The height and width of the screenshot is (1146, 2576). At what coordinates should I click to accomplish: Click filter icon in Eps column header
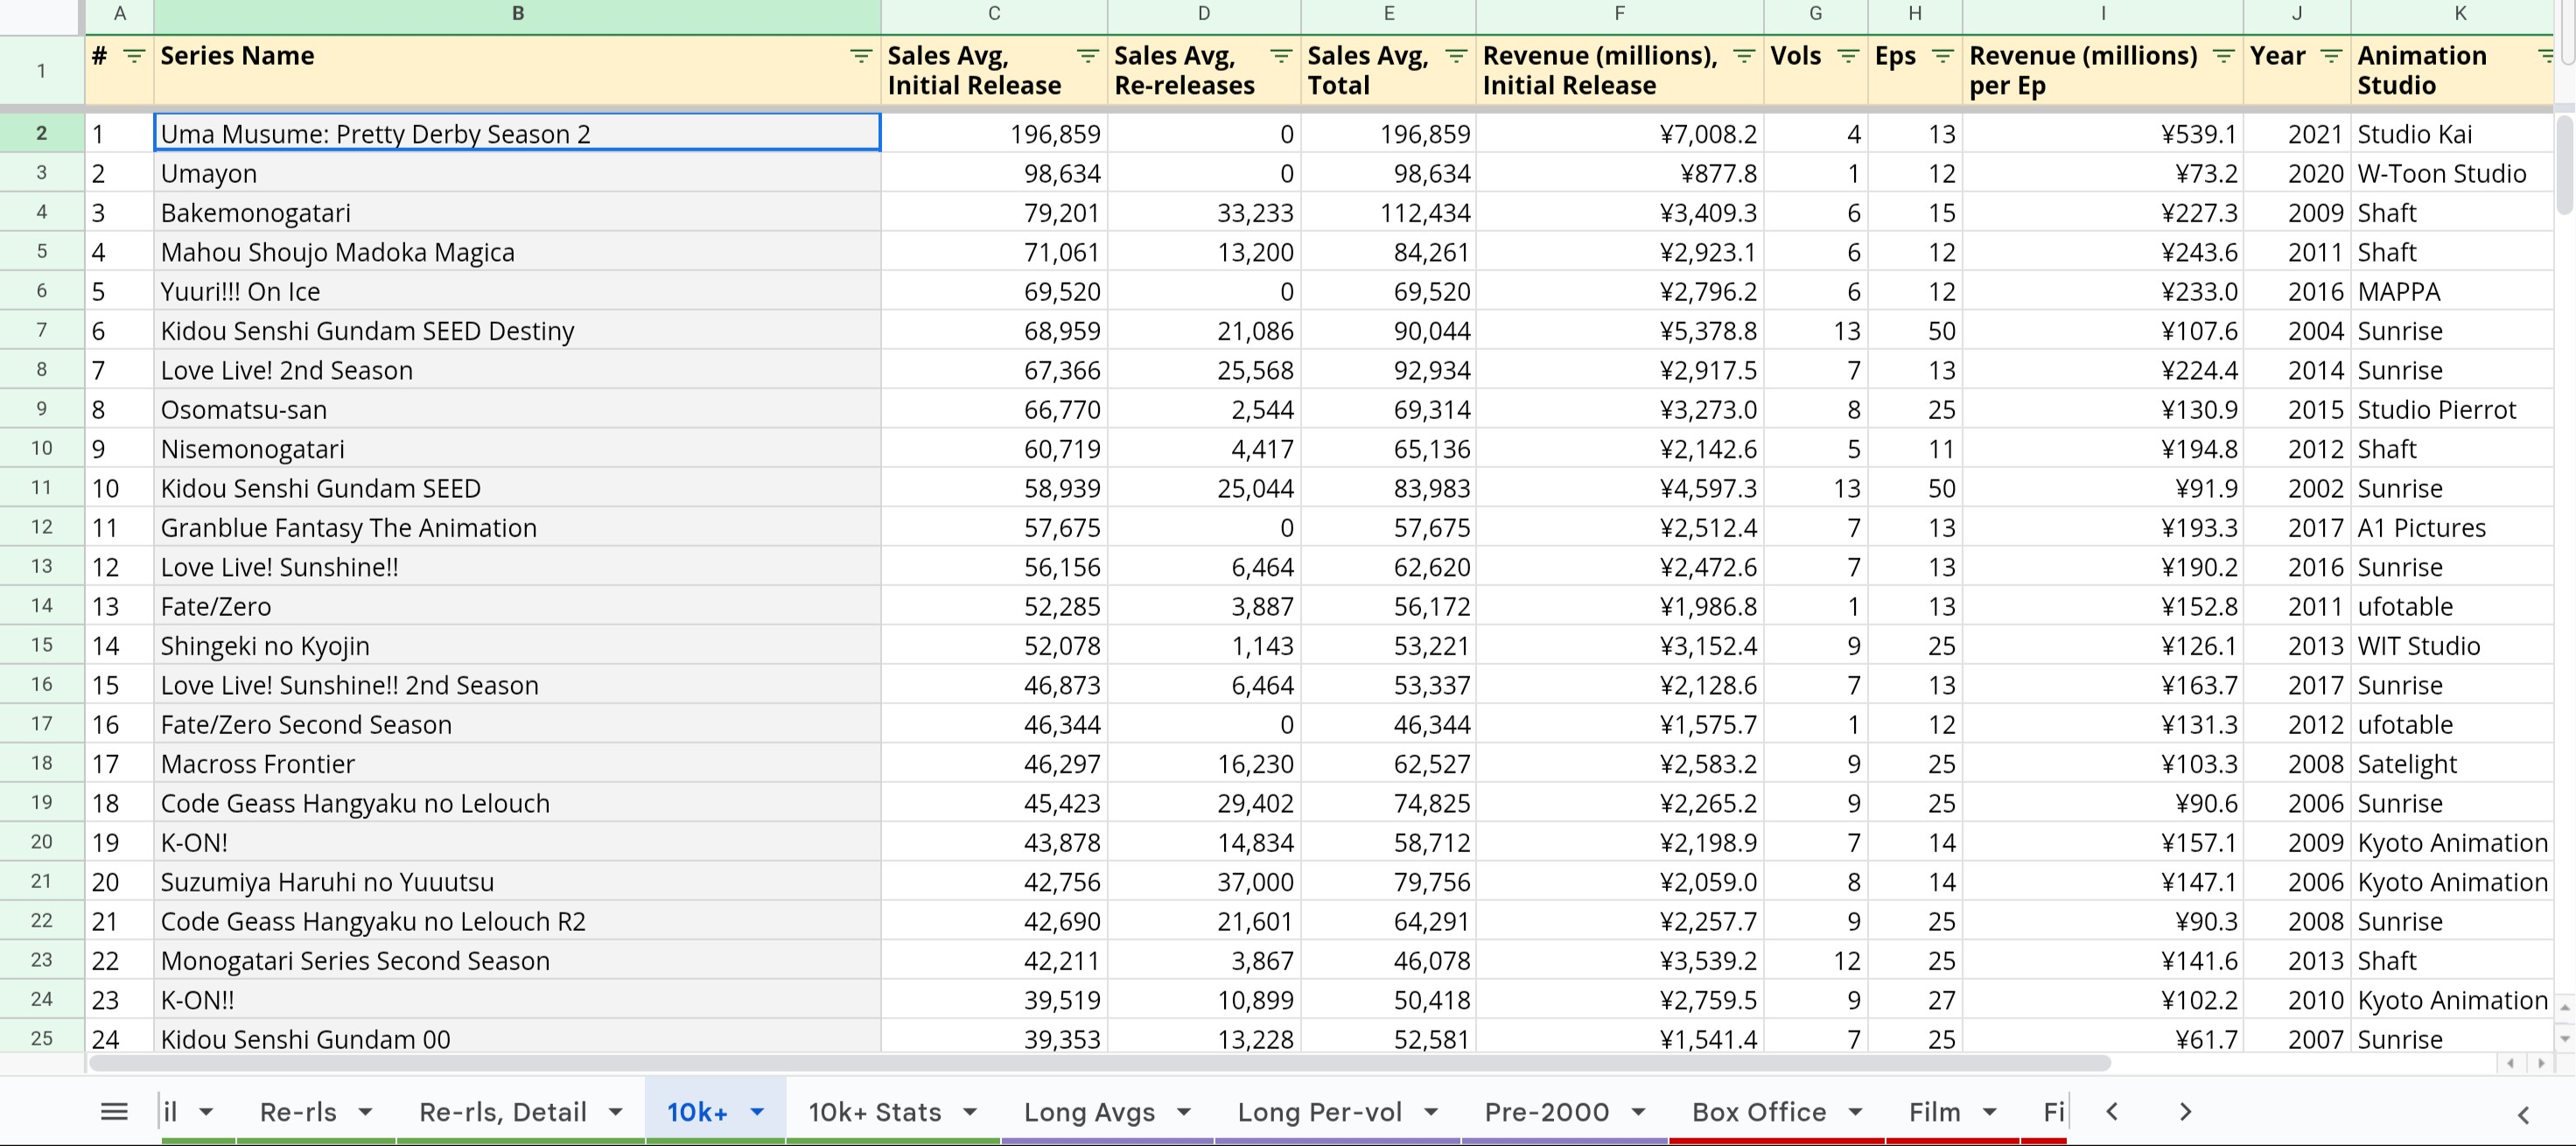click(1942, 56)
